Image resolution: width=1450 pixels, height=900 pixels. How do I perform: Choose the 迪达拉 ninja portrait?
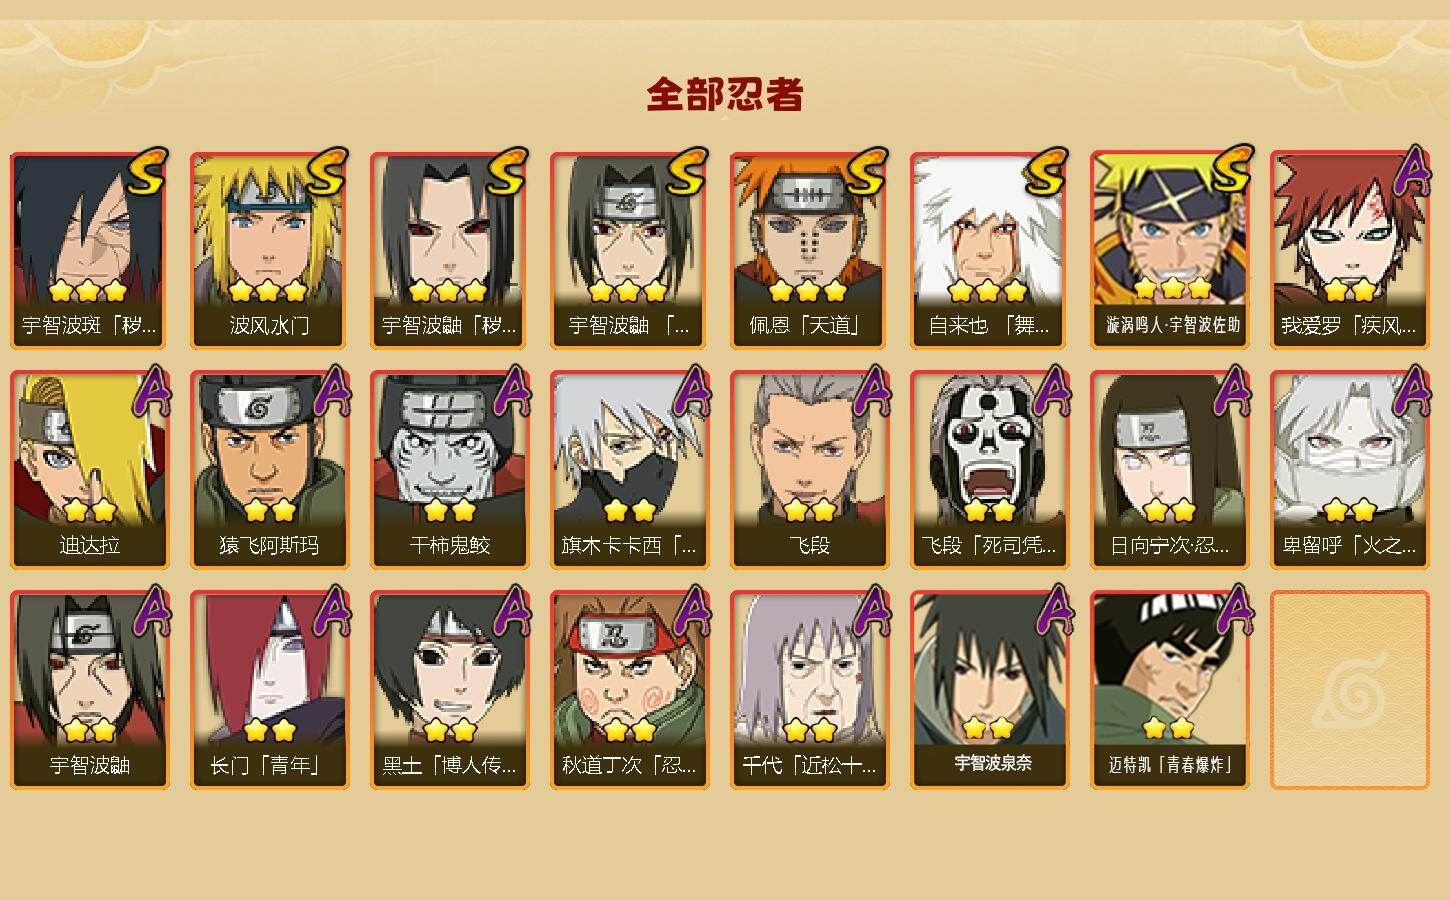click(89, 470)
